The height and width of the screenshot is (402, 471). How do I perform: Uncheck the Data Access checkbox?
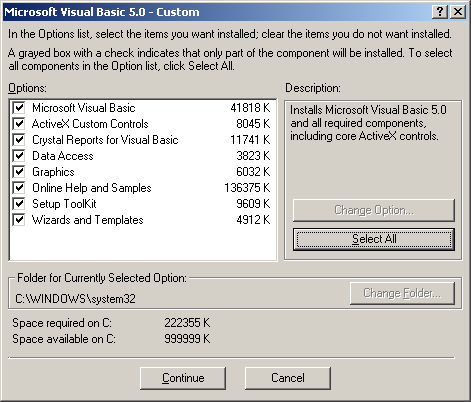tap(19, 156)
